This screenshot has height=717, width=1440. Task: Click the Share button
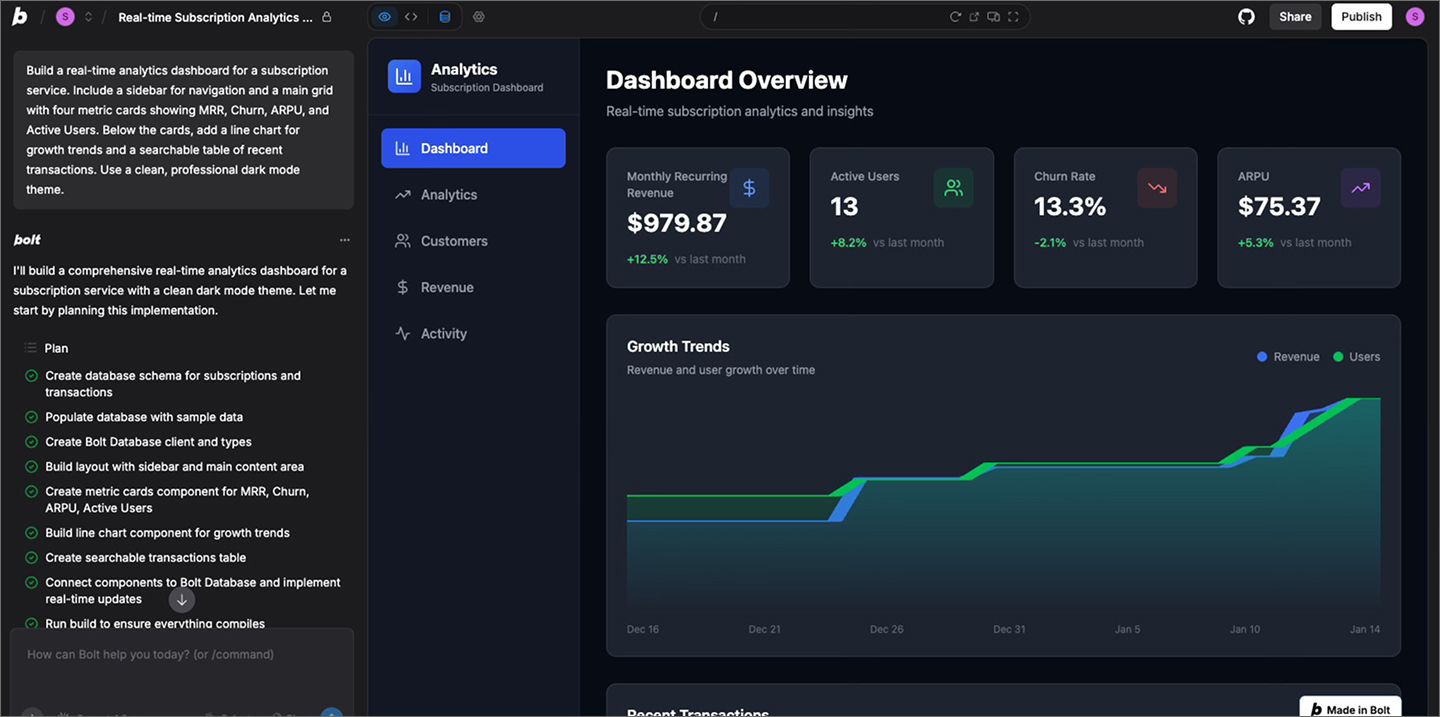(x=1295, y=16)
